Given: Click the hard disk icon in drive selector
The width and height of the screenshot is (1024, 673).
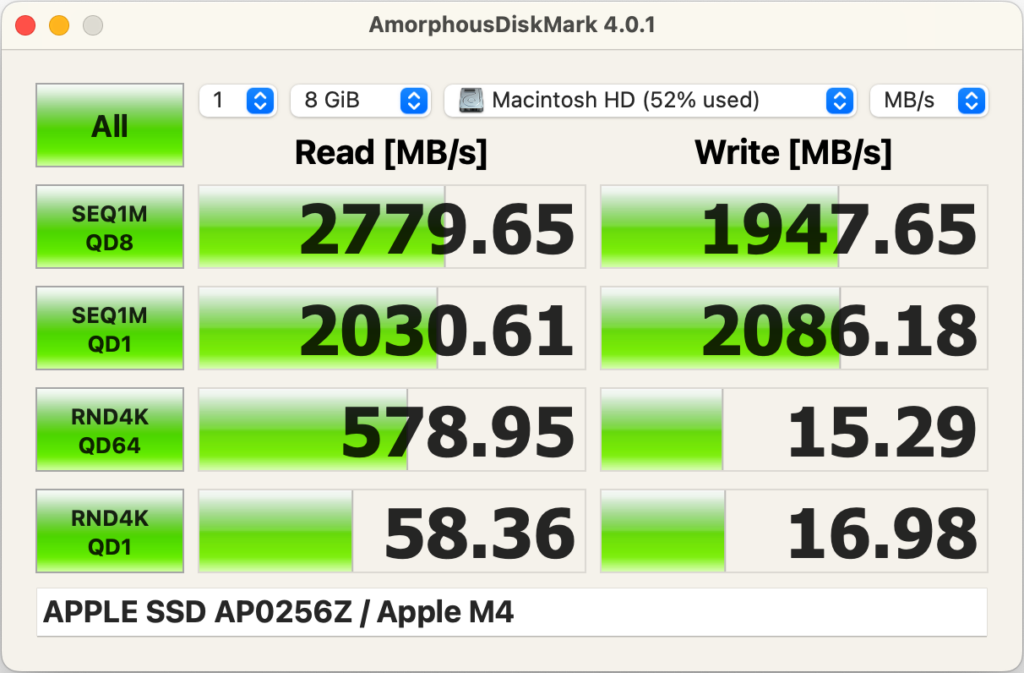Looking at the screenshot, I should [x=471, y=100].
